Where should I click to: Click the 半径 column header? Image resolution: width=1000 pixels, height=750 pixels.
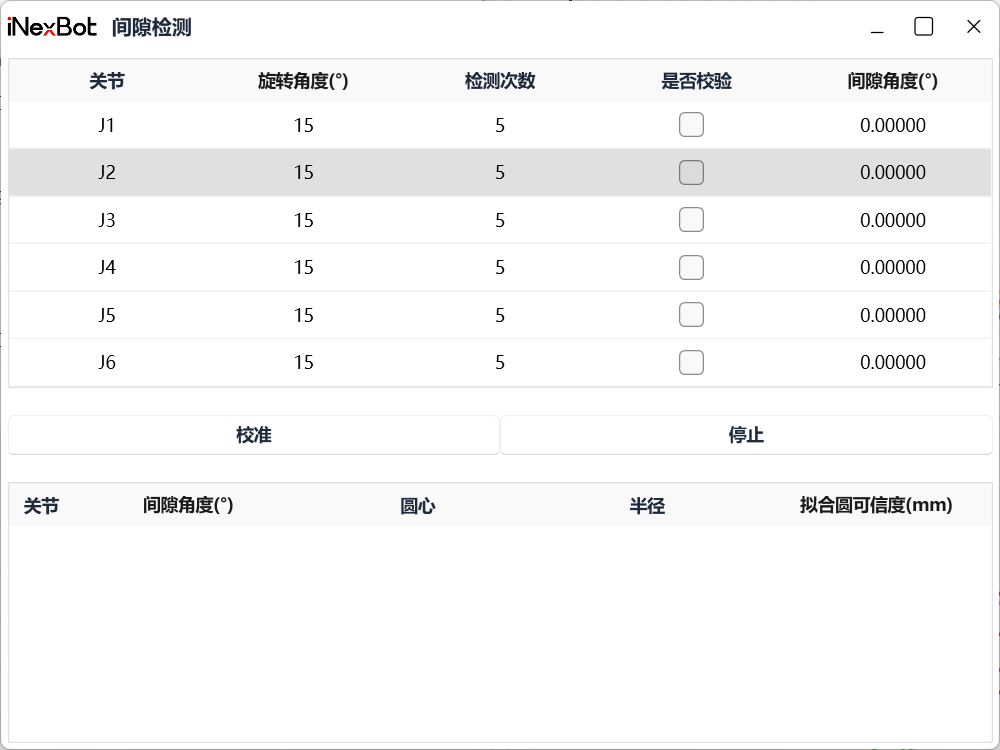[x=647, y=506]
